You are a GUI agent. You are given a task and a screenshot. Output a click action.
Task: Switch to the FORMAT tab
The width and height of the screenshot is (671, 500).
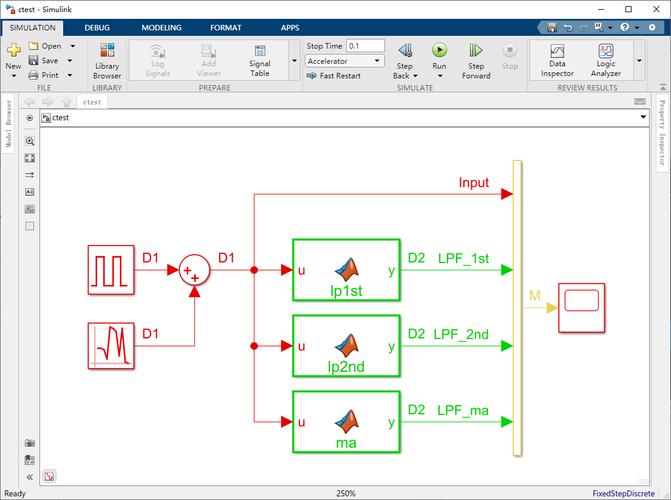pos(226,28)
